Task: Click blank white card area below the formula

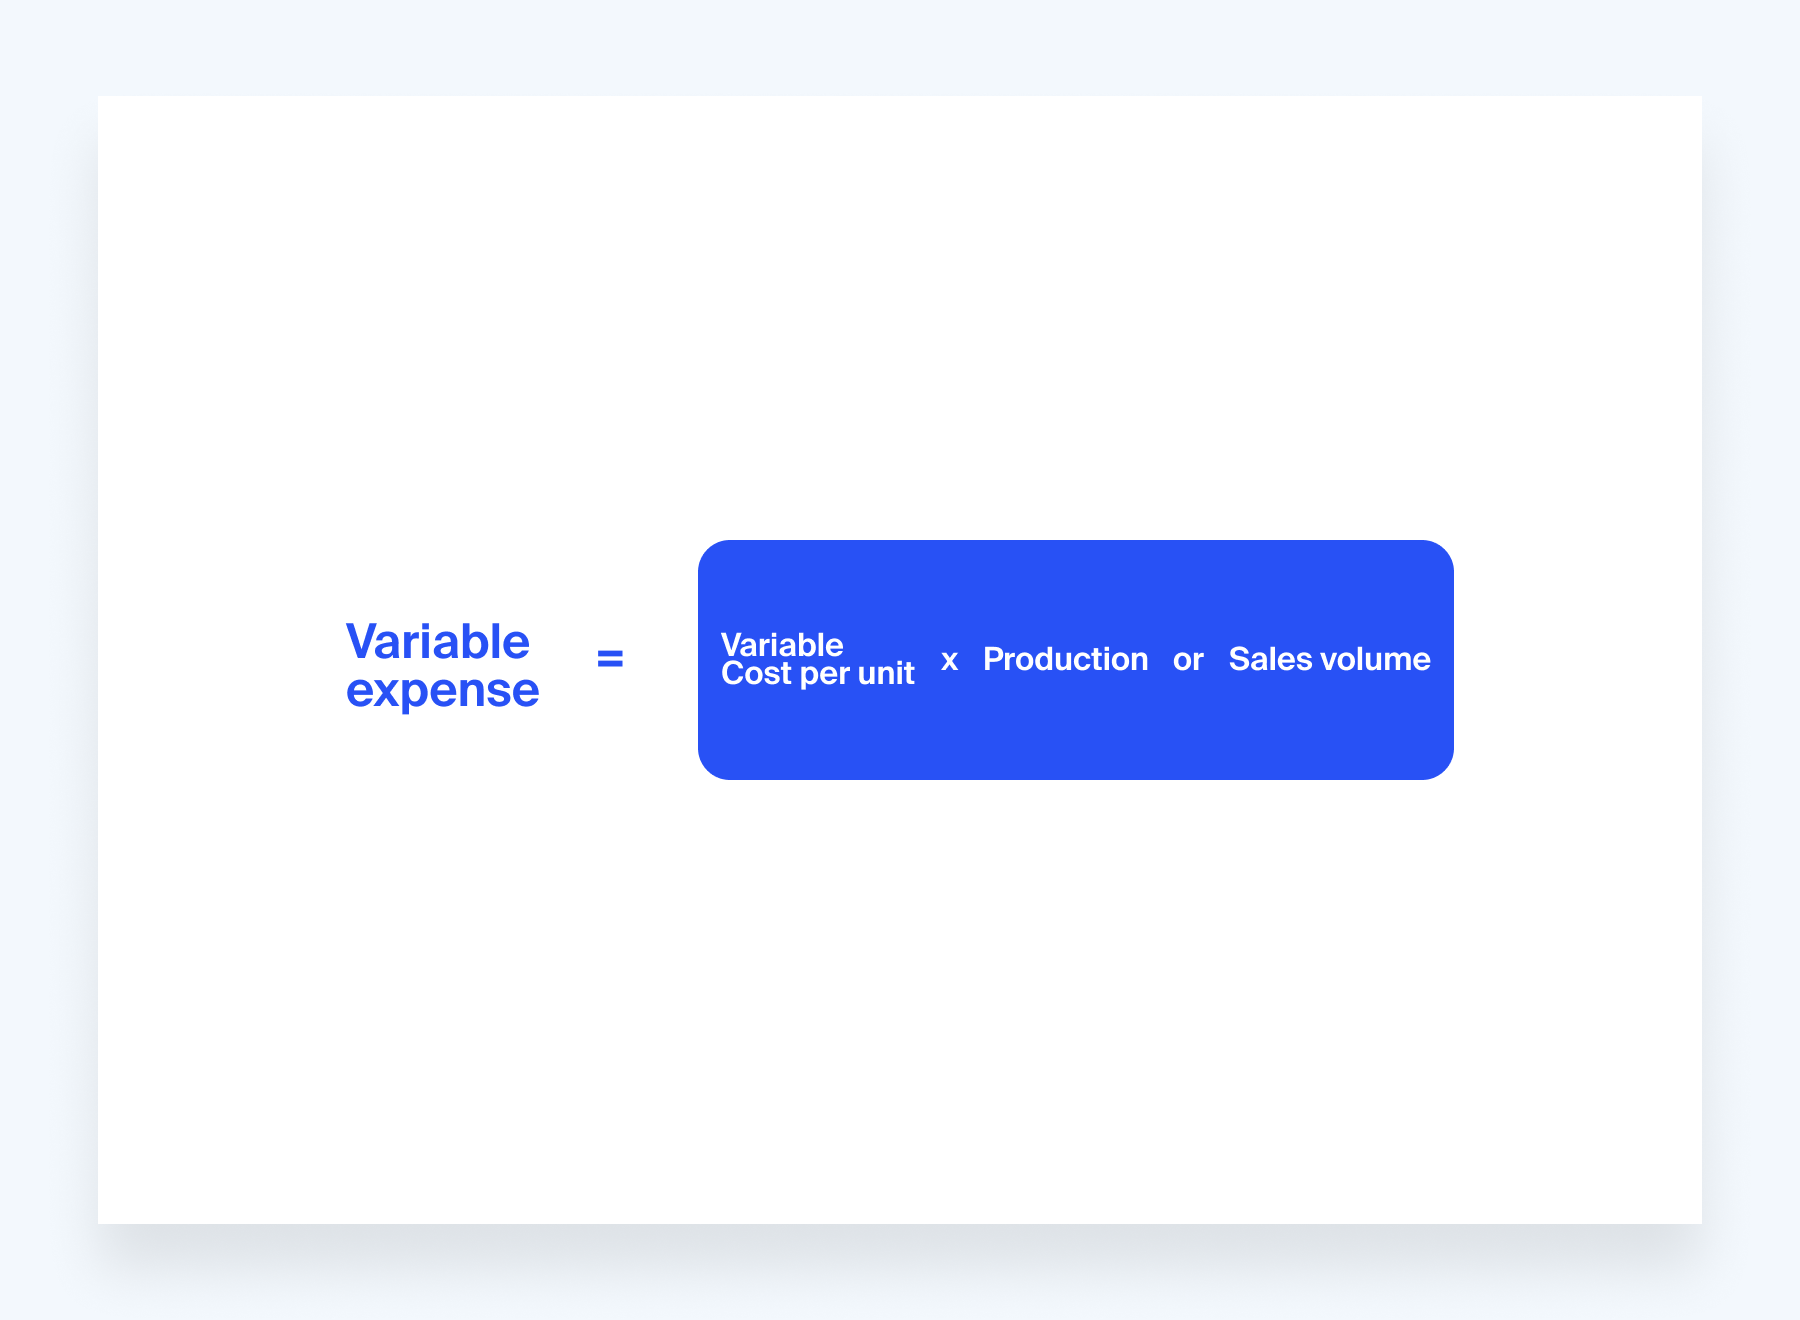Action: pos(900,1000)
